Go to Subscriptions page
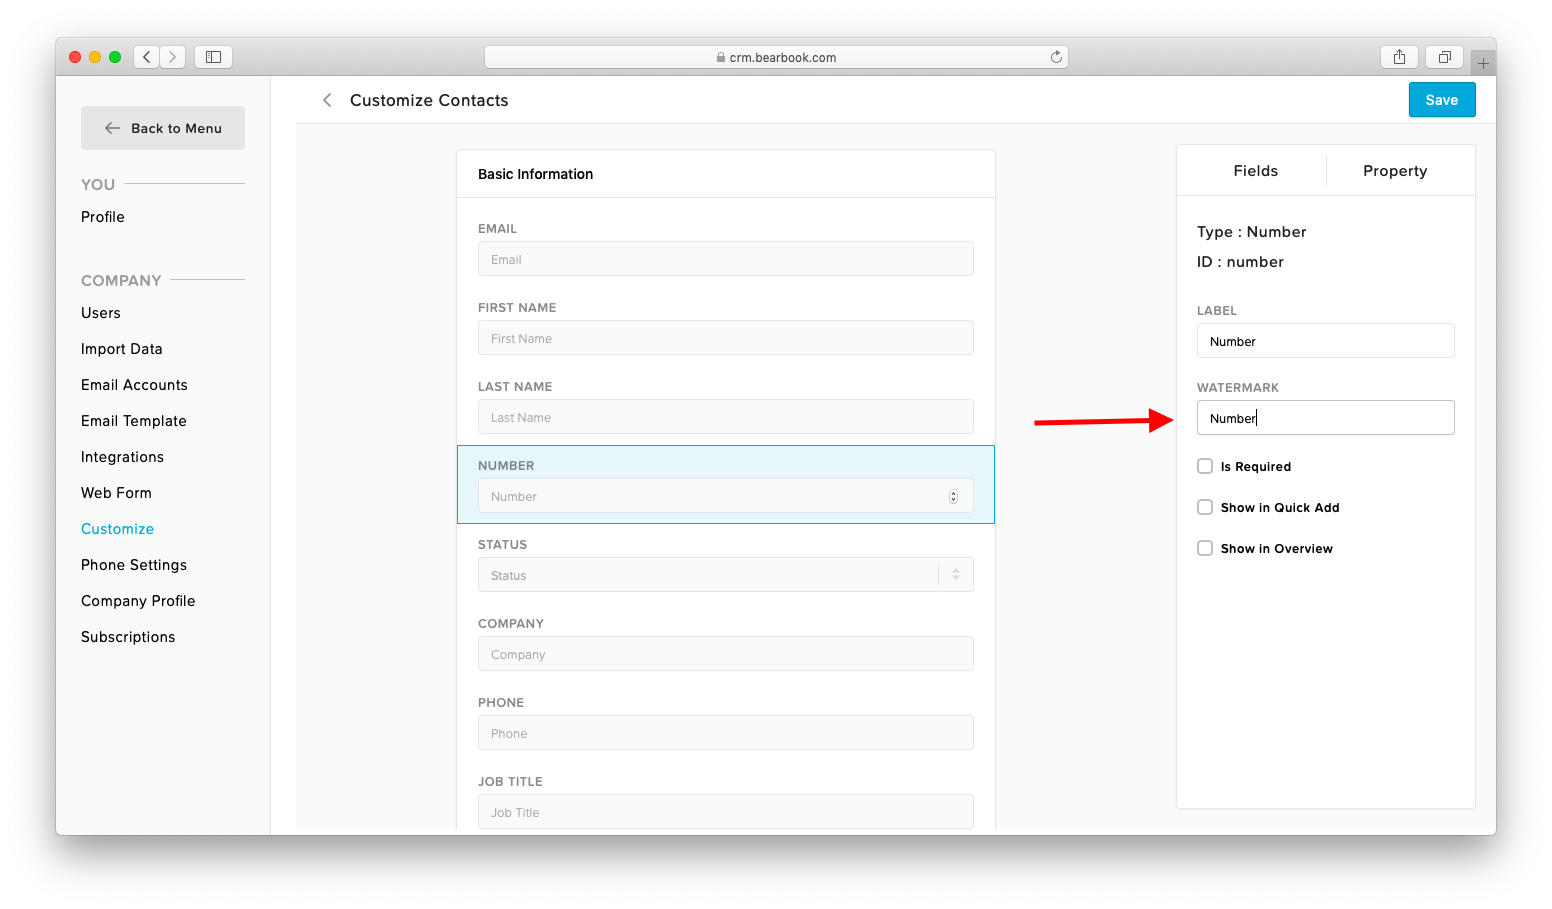Viewport: 1552px width, 909px height. tap(128, 637)
